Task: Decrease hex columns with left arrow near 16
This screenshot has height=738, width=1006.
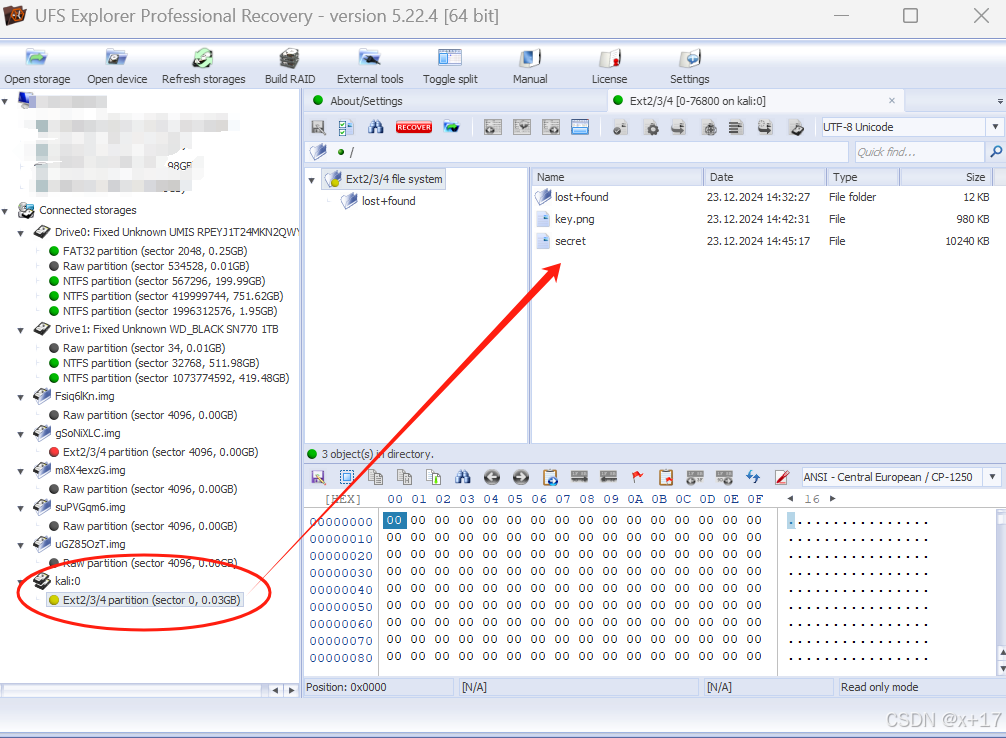Action: pos(790,499)
